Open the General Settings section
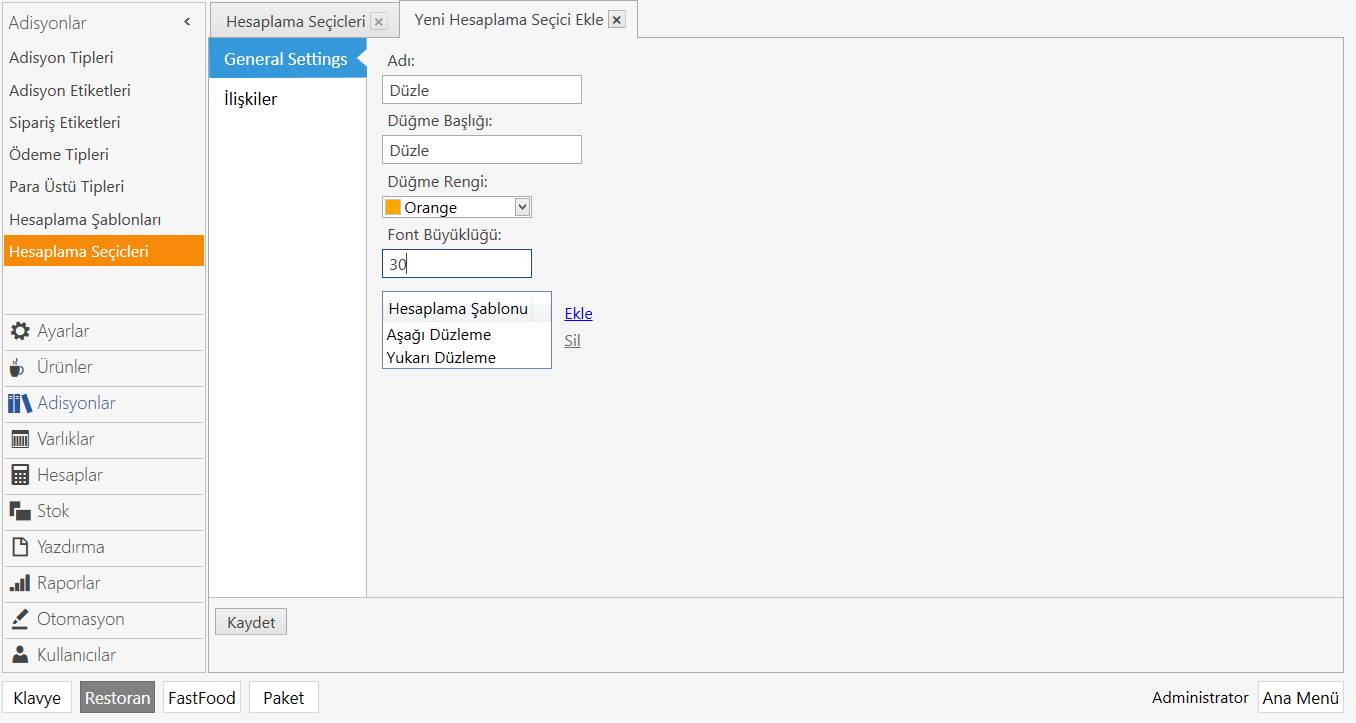This screenshot has width=1356, height=723. click(x=287, y=59)
